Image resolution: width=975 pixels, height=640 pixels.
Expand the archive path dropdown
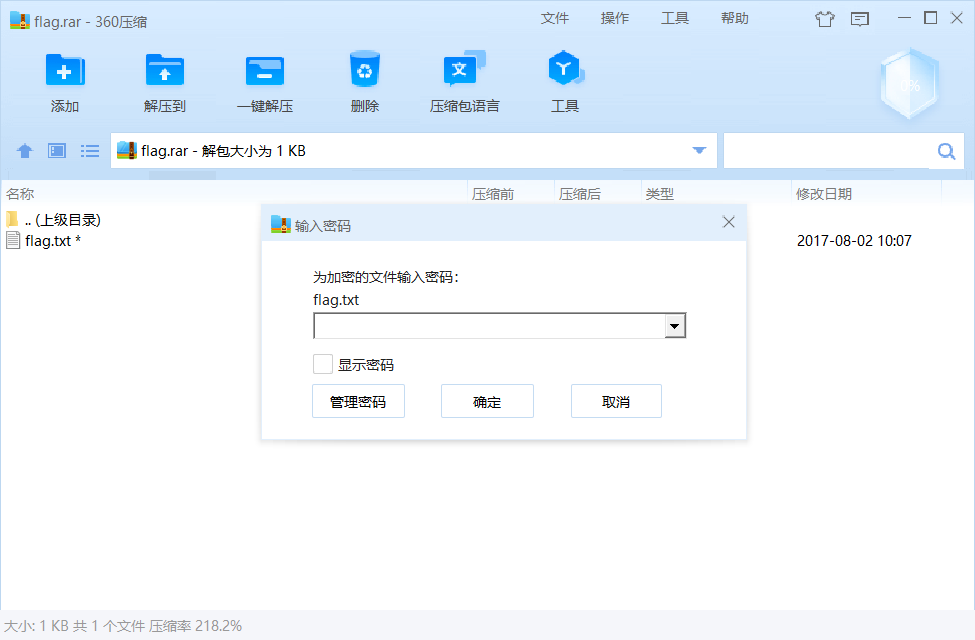[x=698, y=150]
